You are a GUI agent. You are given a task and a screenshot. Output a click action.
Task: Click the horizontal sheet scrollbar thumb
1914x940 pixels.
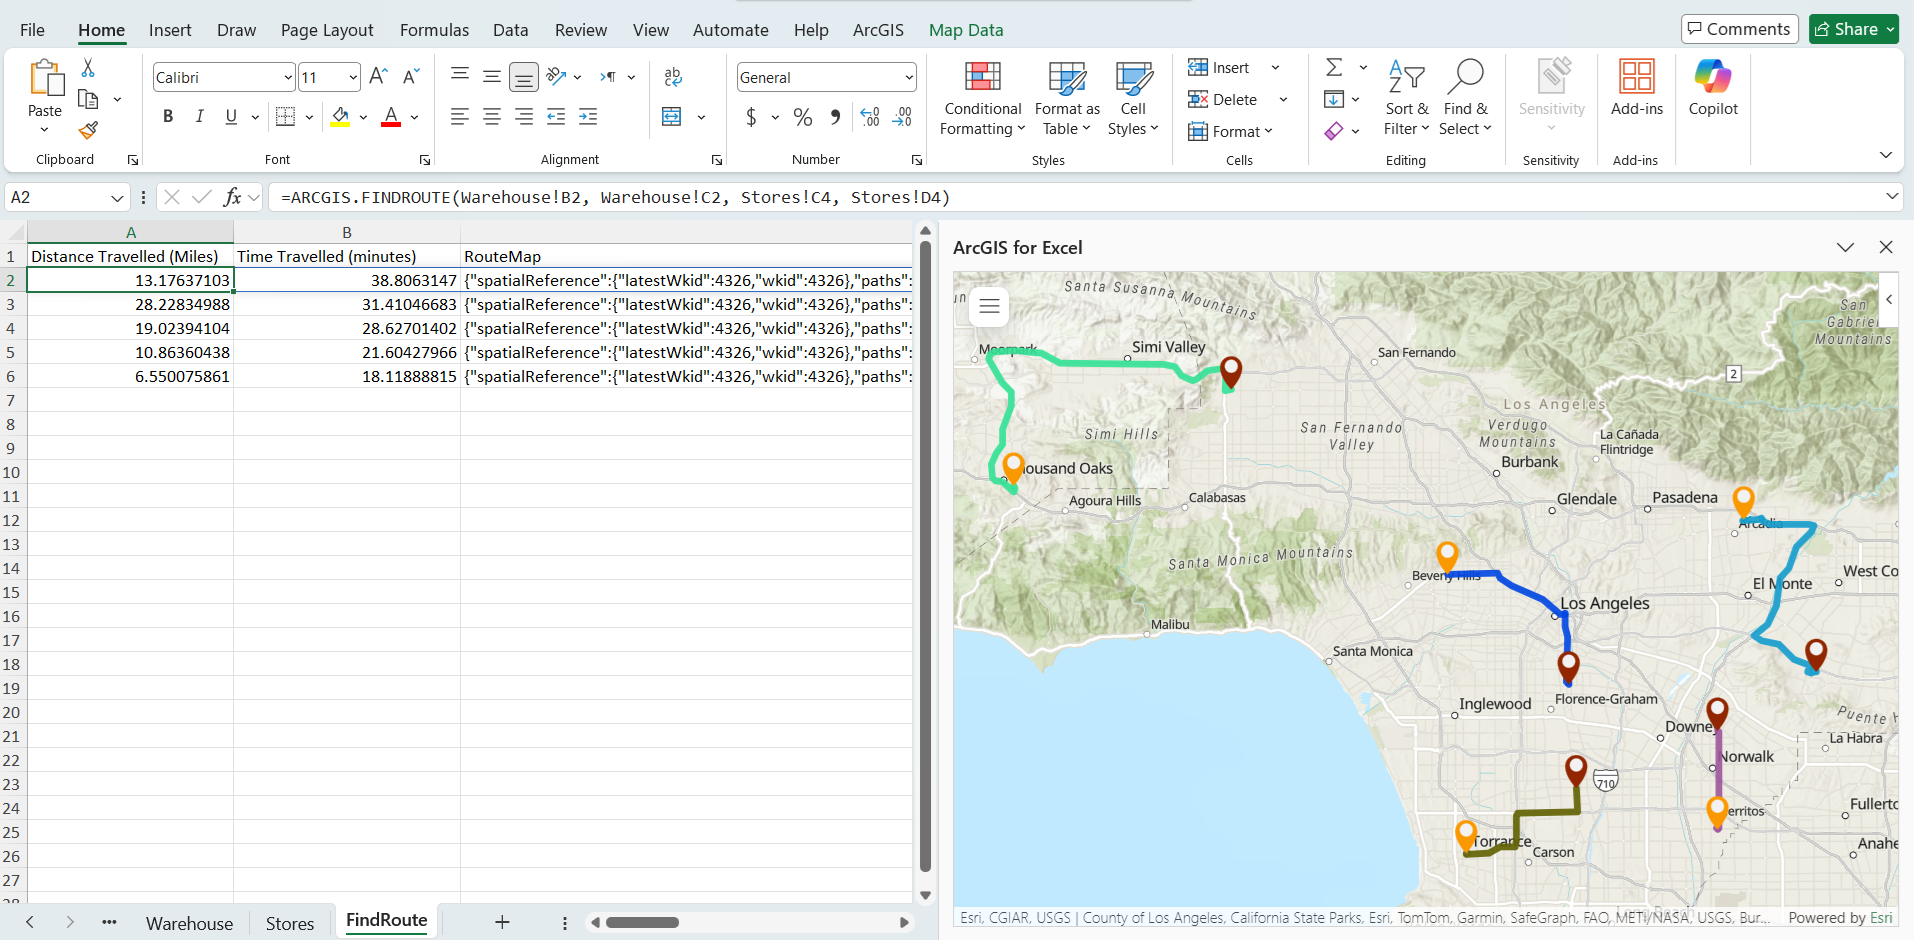(x=642, y=922)
